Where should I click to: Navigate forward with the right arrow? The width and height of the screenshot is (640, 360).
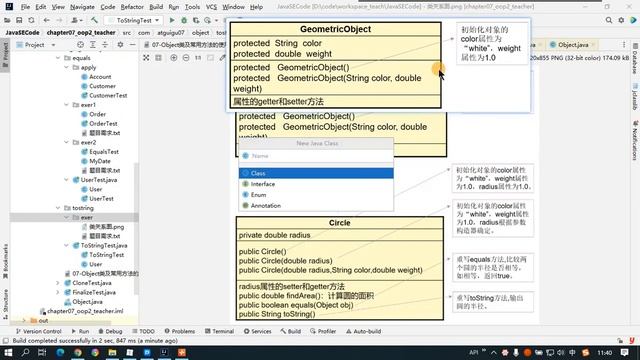pyautogui.click(x=59, y=20)
